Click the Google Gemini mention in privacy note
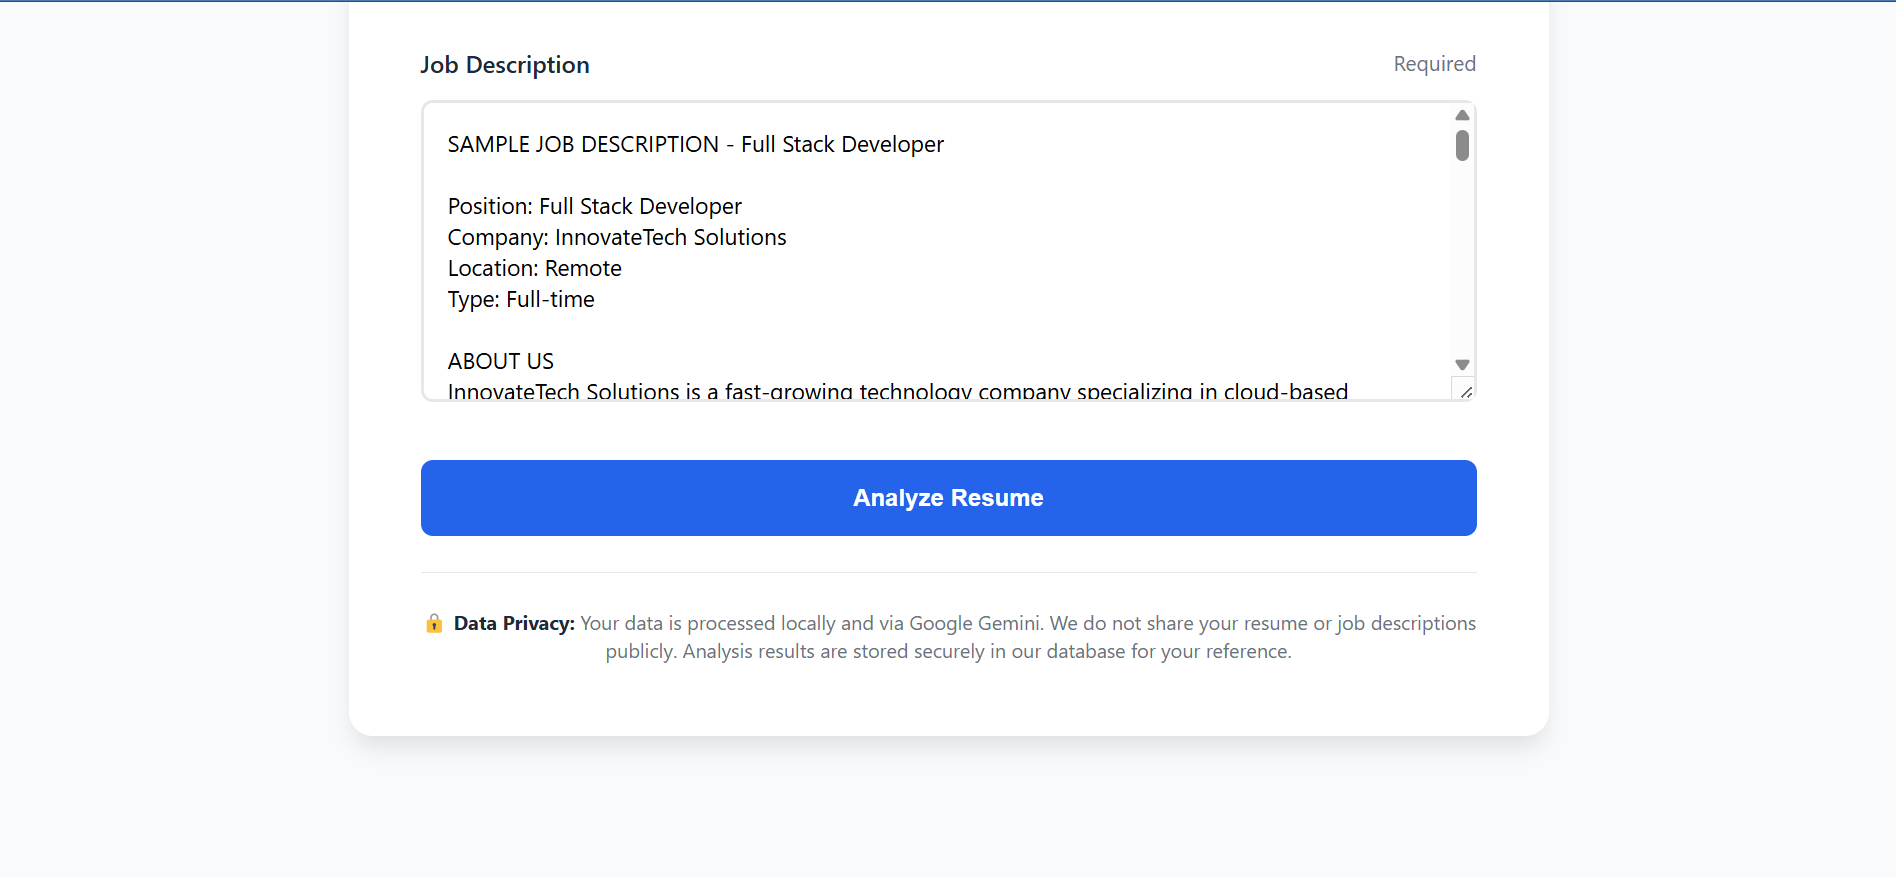Image resolution: width=1896 pixels, height=877 pixels. click(974, 624)
